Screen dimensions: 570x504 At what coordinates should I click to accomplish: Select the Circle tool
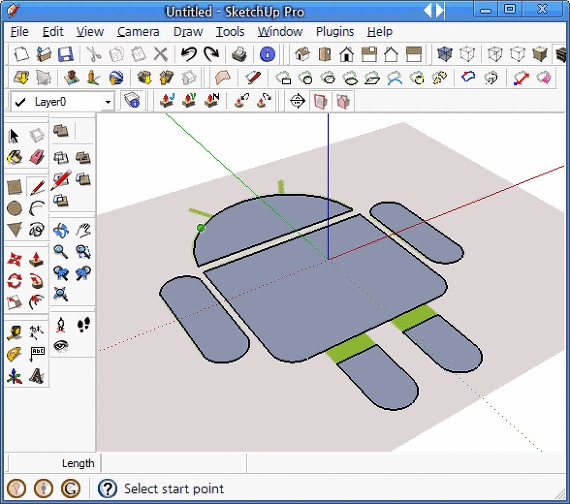15,208
